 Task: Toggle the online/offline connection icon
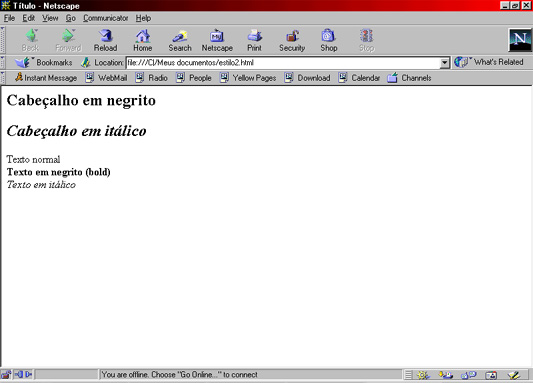pos(23,375)
